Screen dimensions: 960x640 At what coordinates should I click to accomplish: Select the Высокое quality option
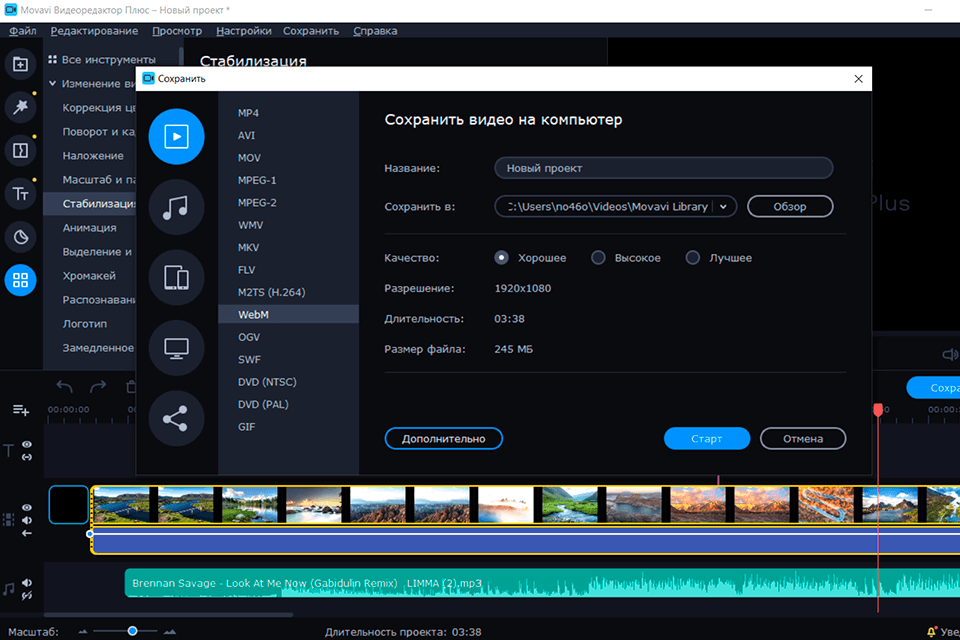coord(598,258)
